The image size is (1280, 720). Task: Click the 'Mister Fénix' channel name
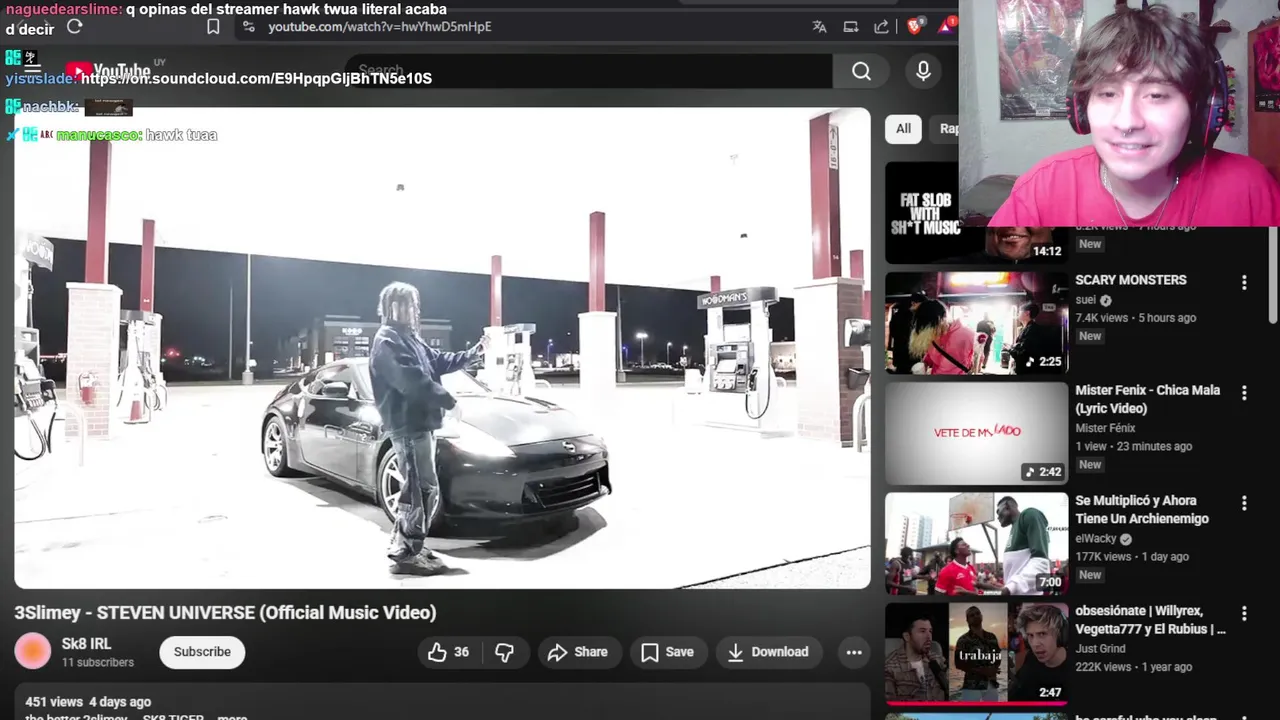[1105, 428]
